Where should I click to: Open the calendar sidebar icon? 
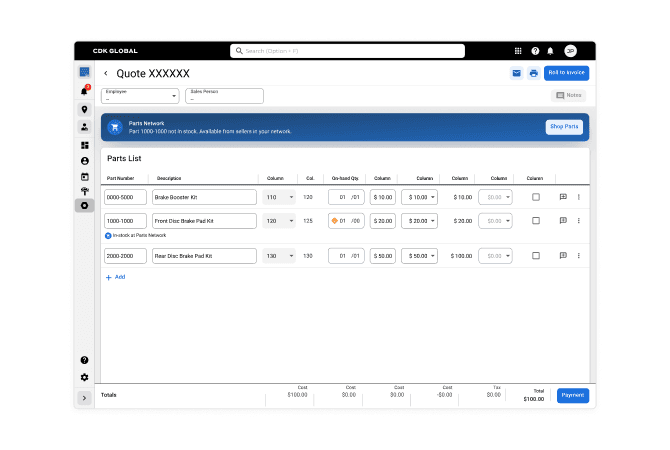click(x=85, y=176)
